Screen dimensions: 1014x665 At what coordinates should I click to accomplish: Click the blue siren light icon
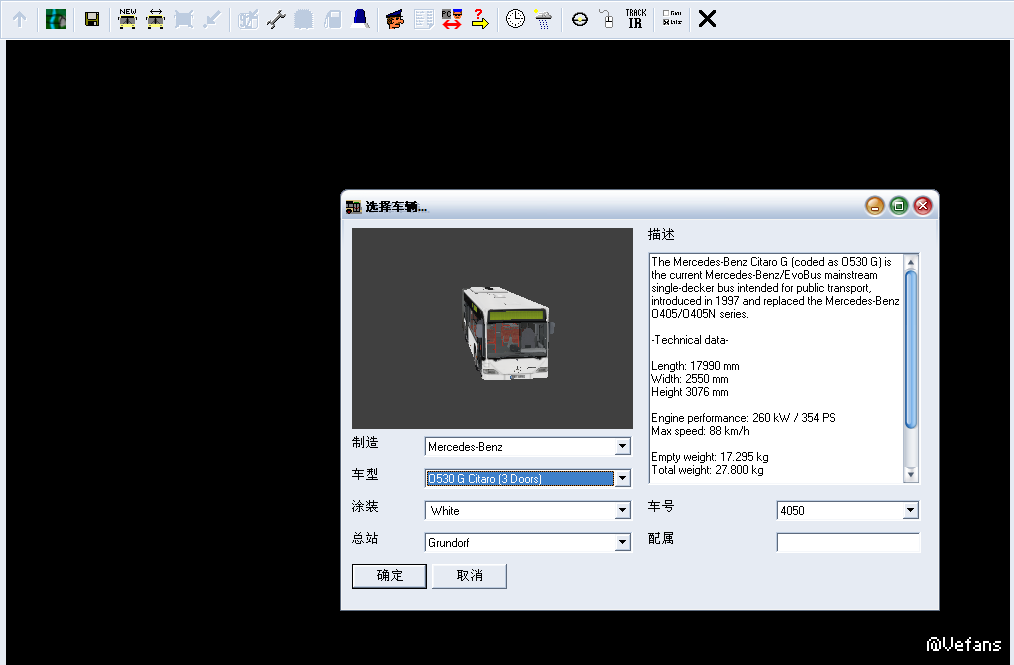(360, 19)
